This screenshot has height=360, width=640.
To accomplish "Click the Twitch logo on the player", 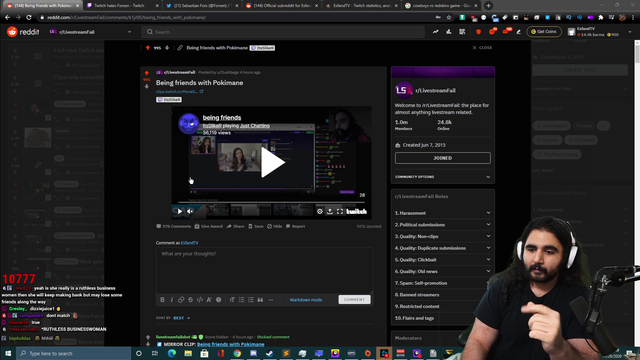I will (356, 211).
